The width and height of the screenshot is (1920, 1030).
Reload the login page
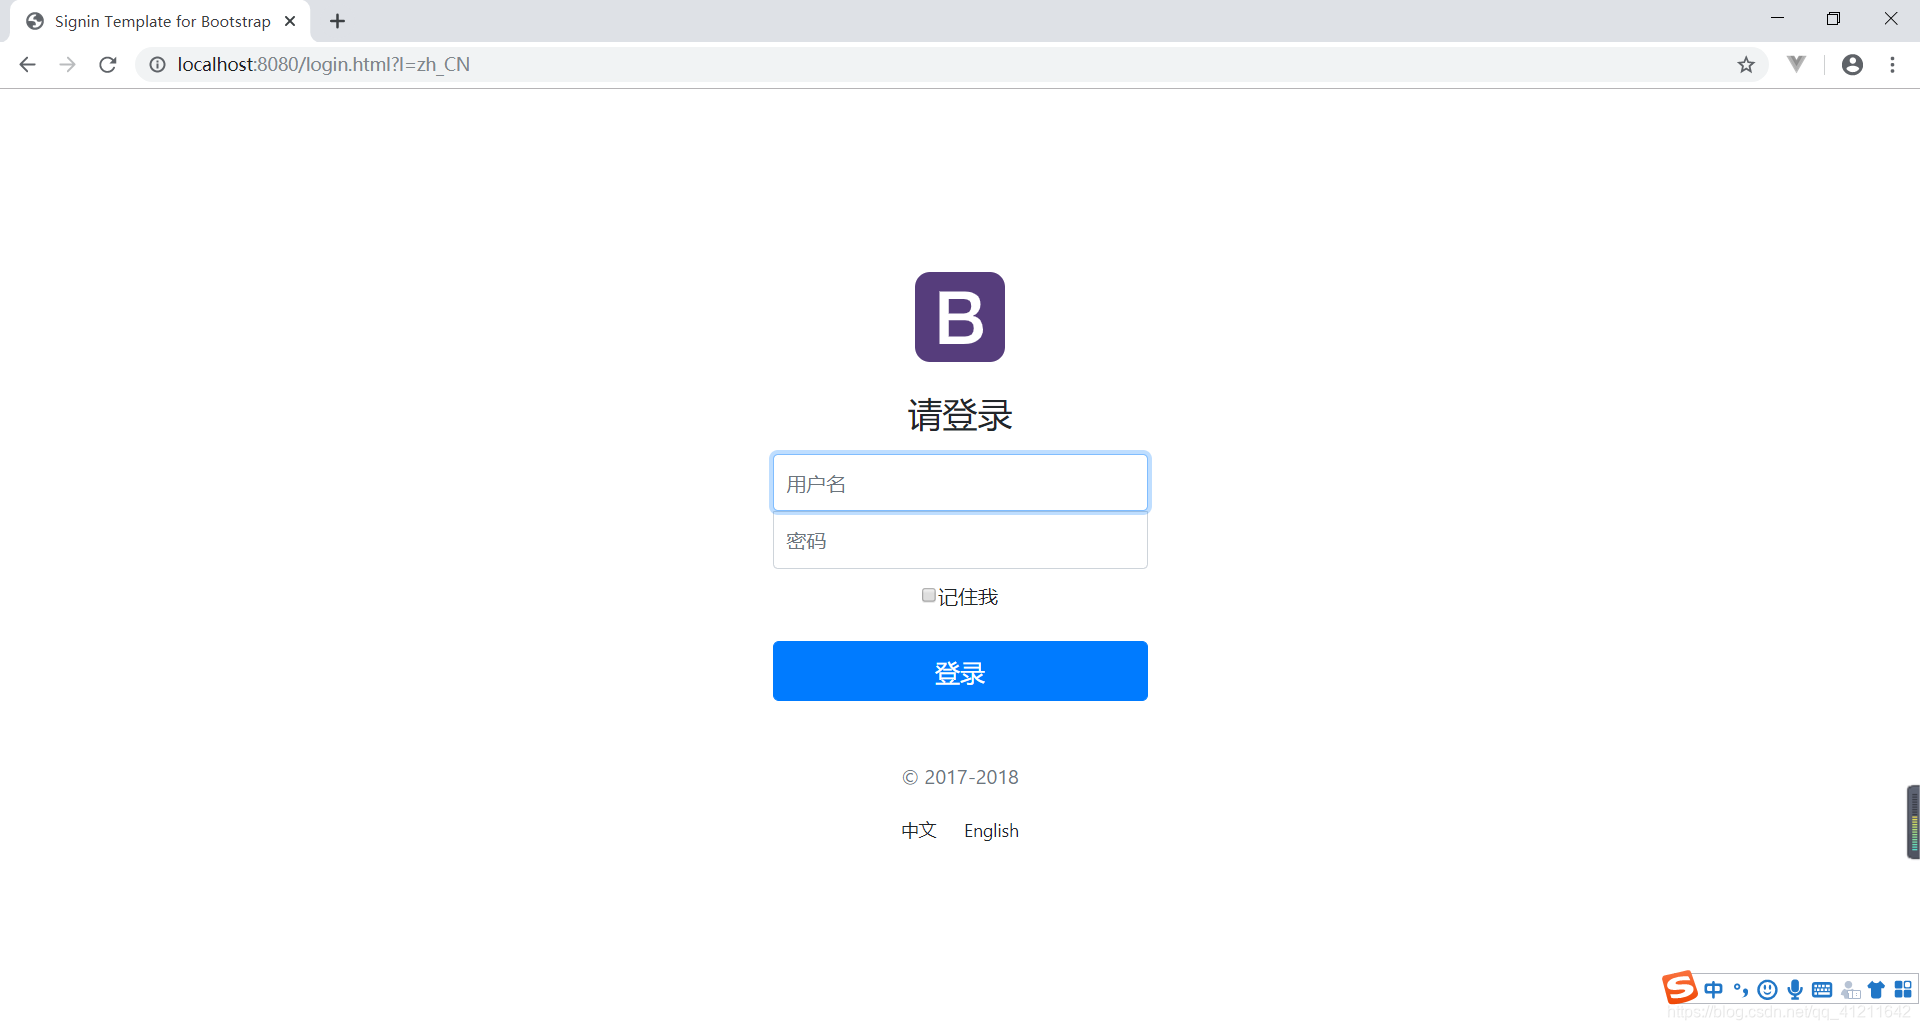[108, 65]
